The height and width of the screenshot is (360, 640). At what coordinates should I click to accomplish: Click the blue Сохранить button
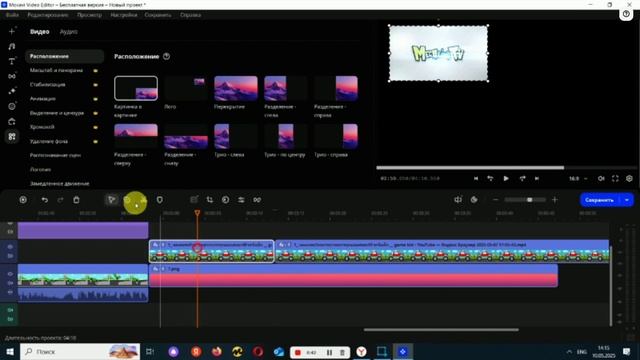pos(599,200)
